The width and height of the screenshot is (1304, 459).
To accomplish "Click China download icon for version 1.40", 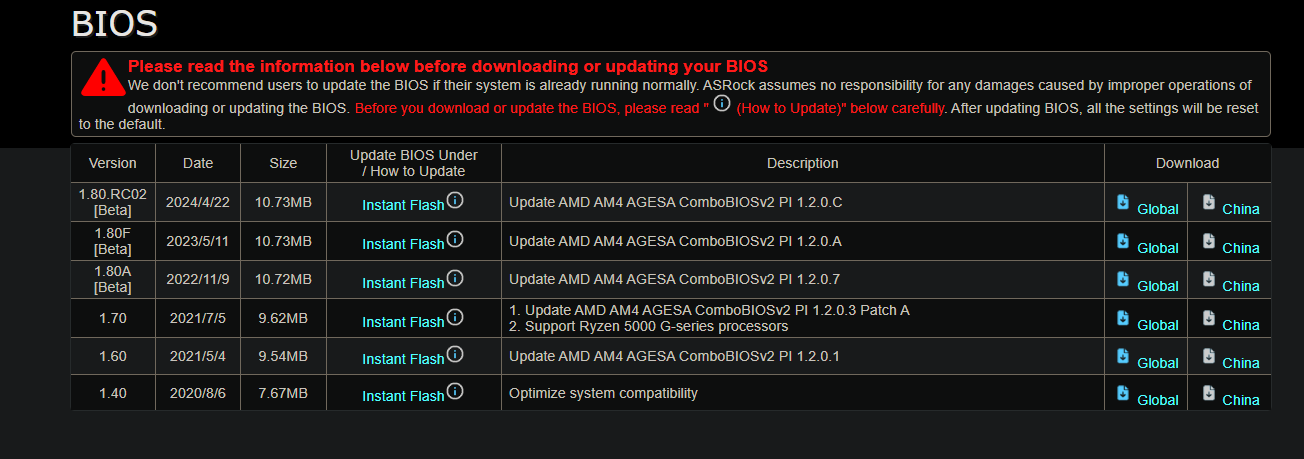I will 1209,393.
